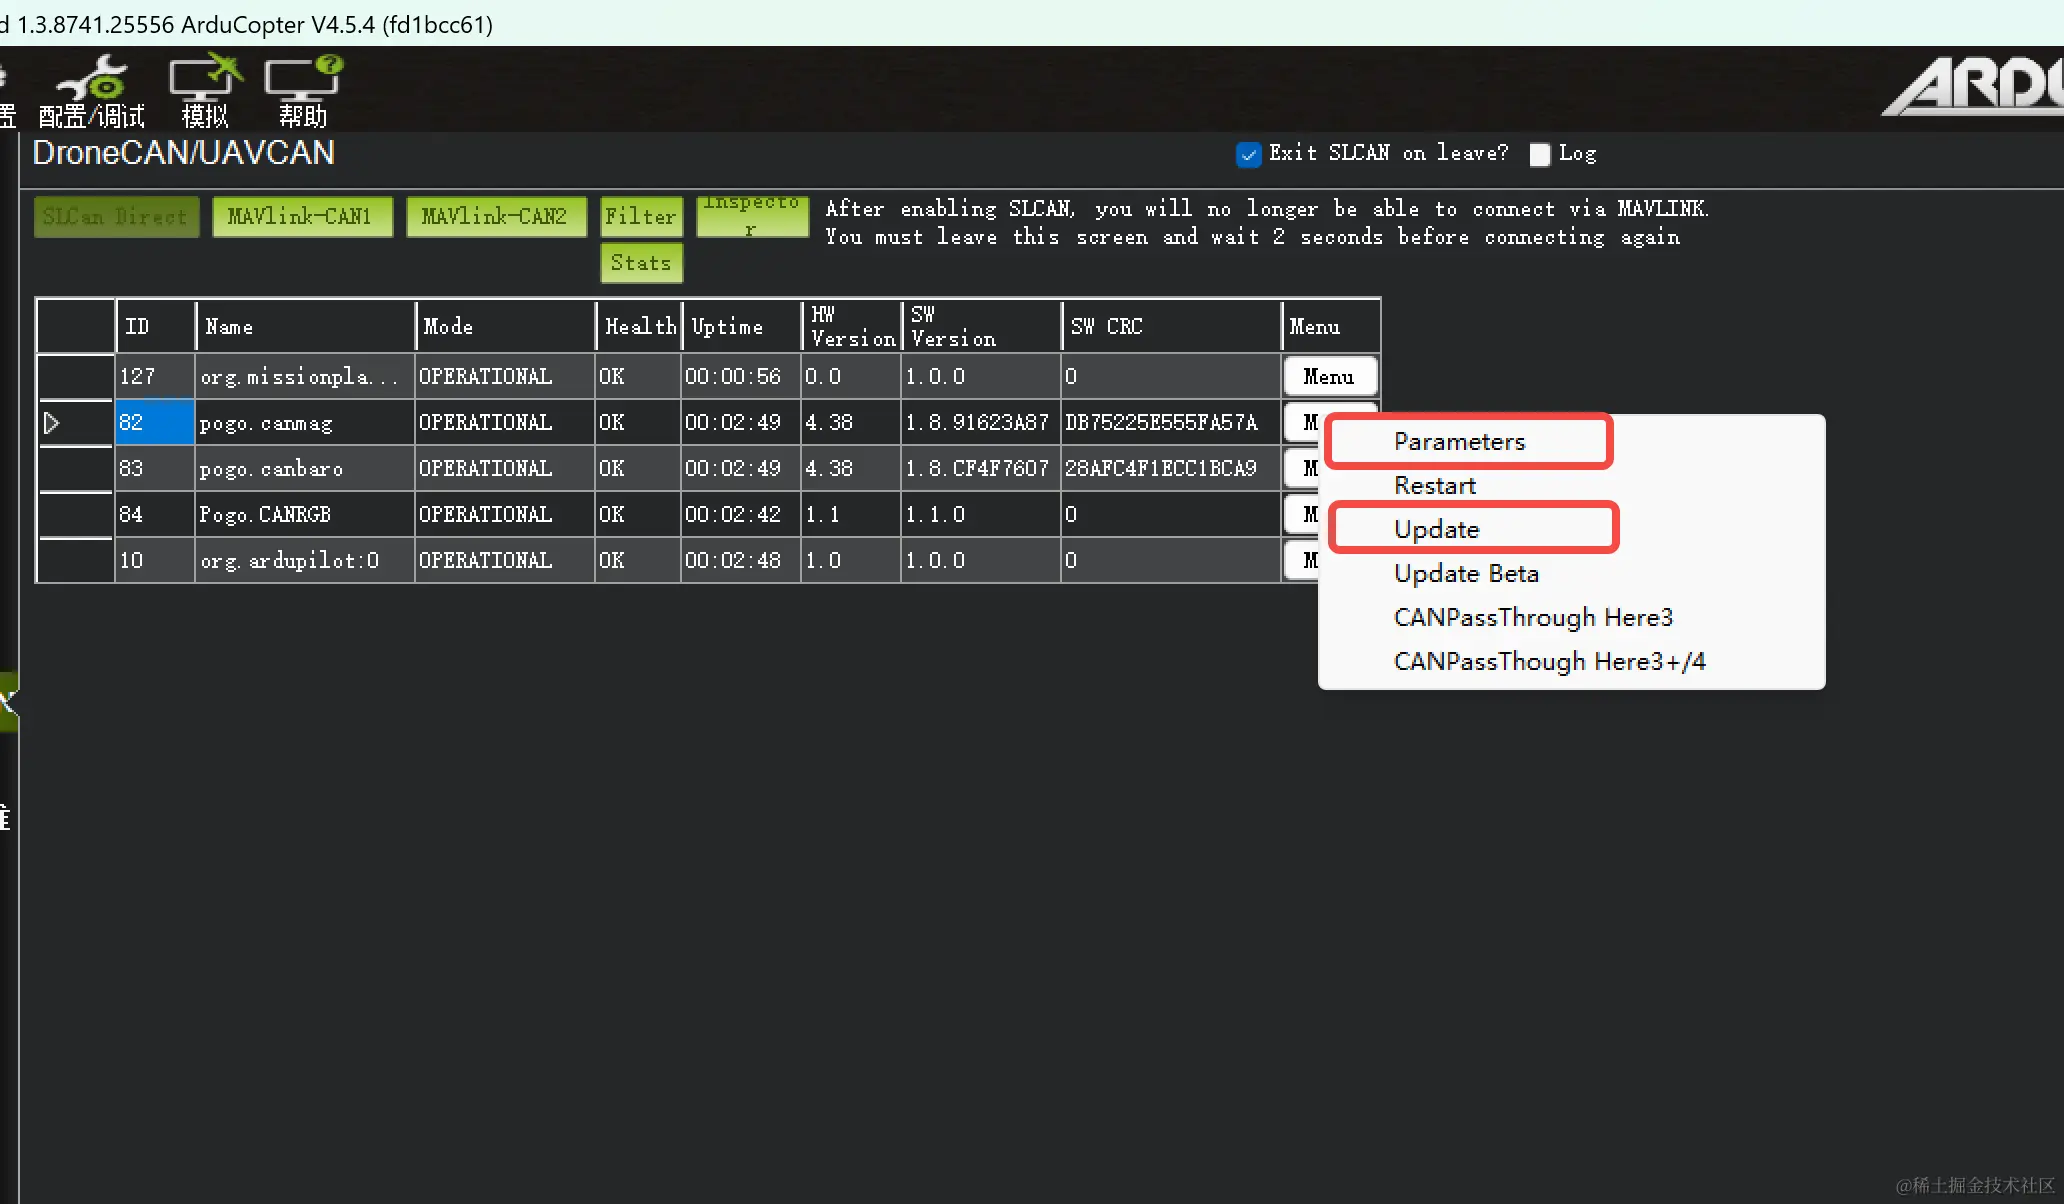Select Restart from the context menu

click(1434, 486)
